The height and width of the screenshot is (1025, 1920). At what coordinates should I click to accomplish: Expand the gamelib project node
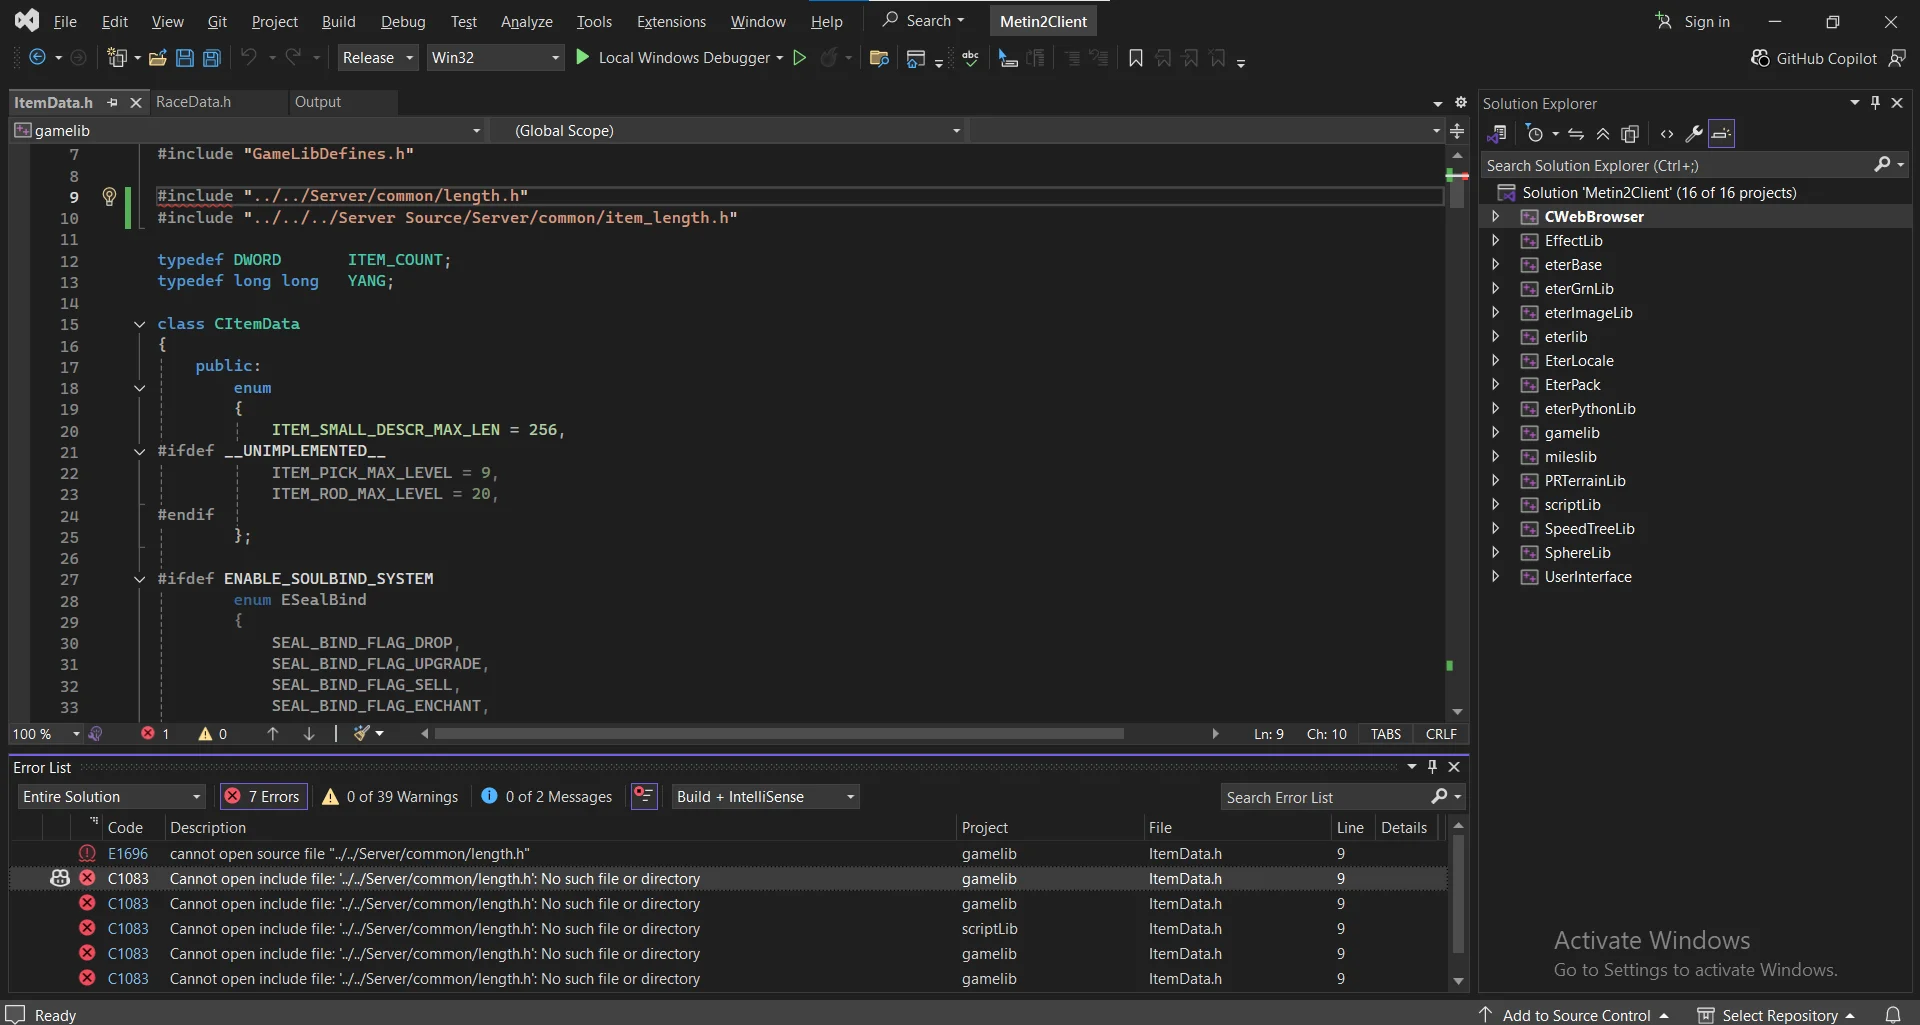coord(1495,432)
